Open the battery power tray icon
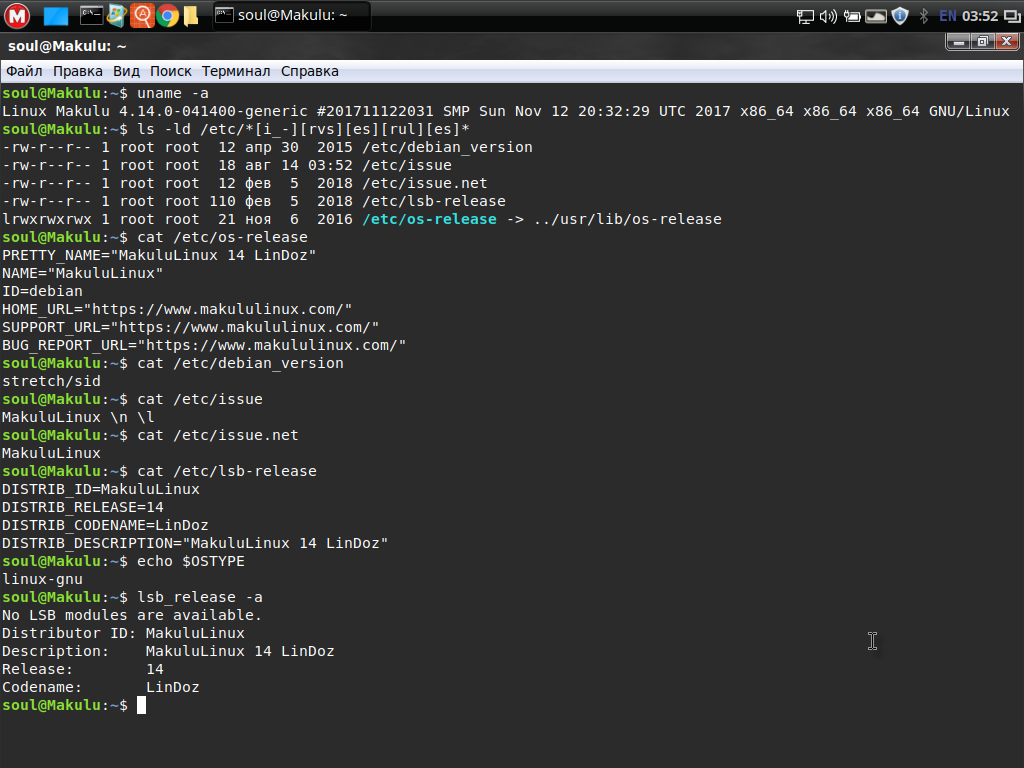The image size is (1024, 768). (852, 16)
